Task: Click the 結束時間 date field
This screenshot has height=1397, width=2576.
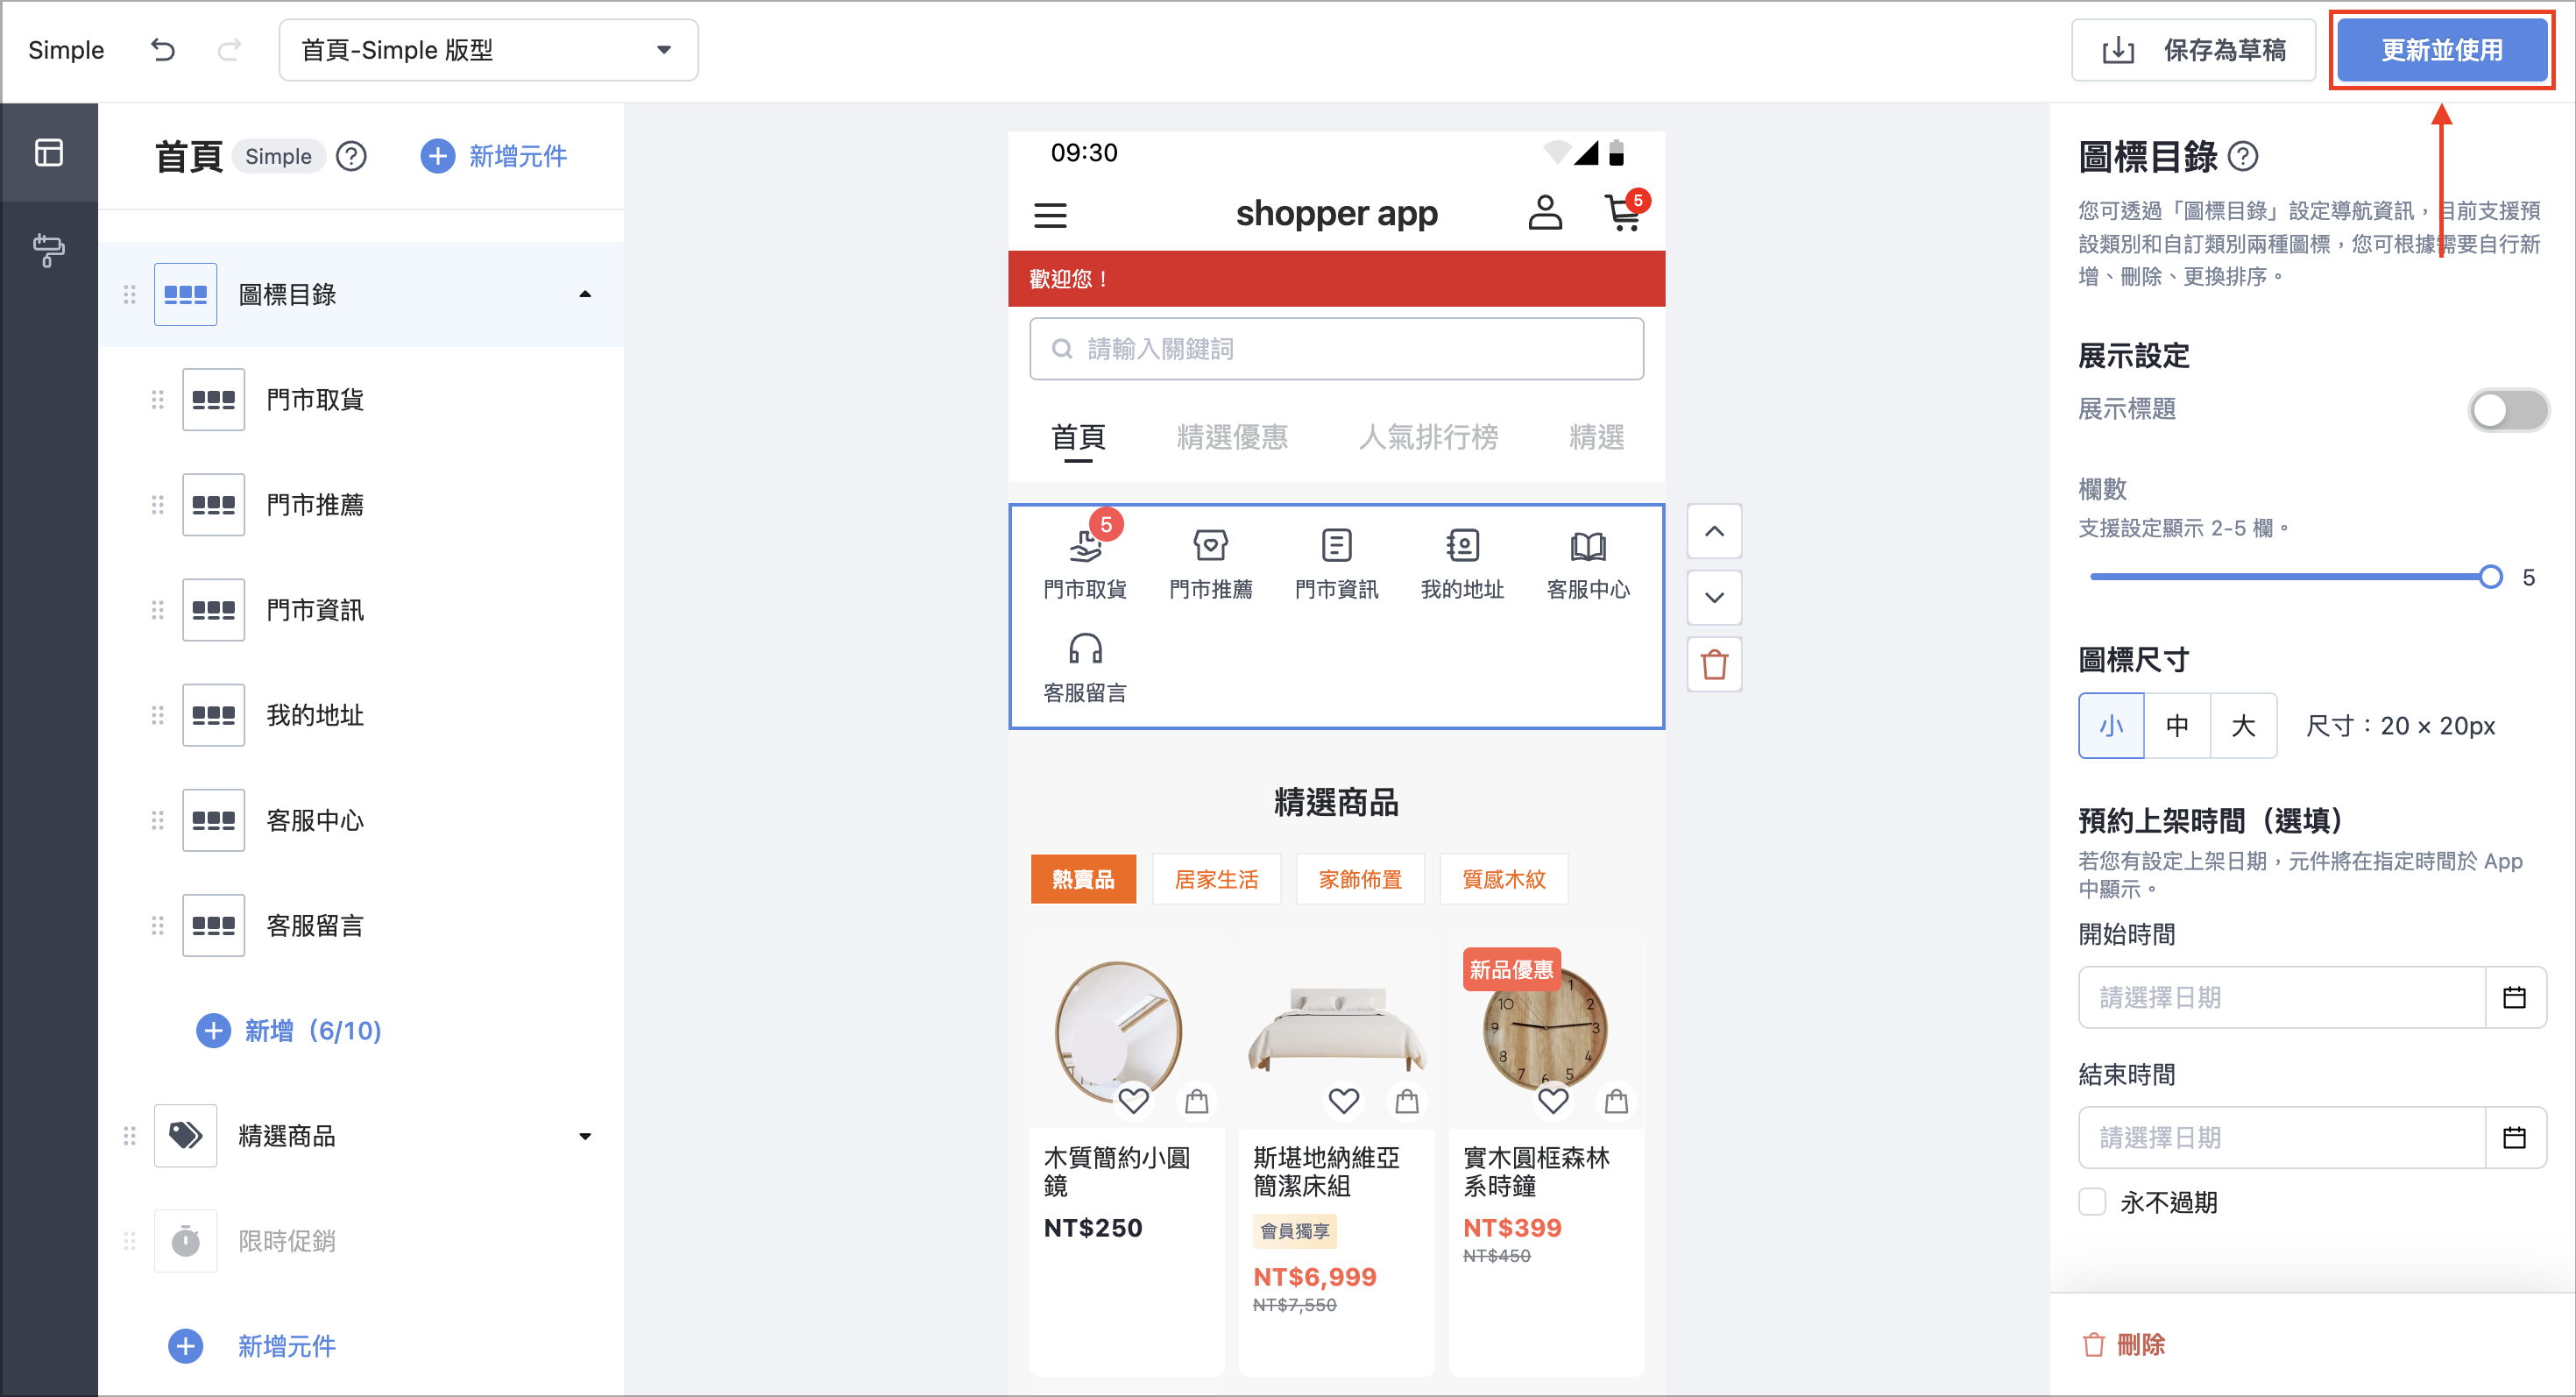Action: [x=2281, y=1137]
